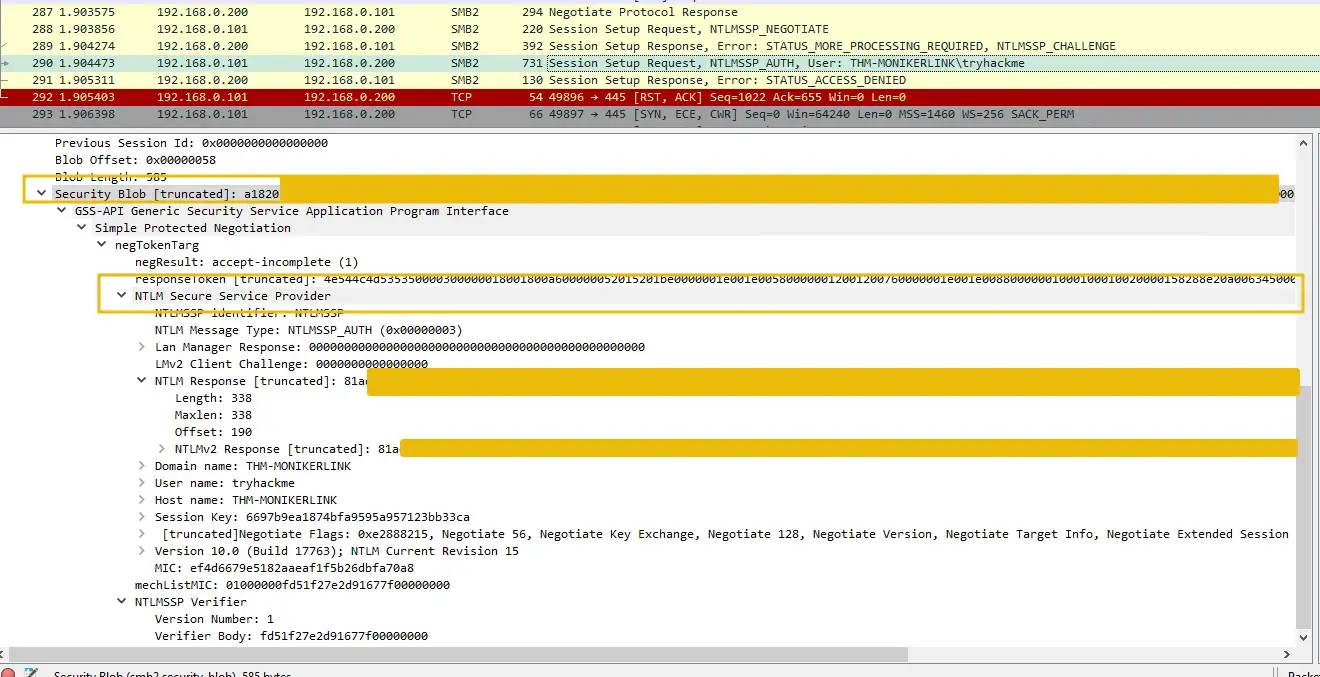Select packet 290 NTLMSSP_AUTH Session Setup Request
Image resolution: width=1320 pixels, height=677 pixels.
click(x=660, y=63)
